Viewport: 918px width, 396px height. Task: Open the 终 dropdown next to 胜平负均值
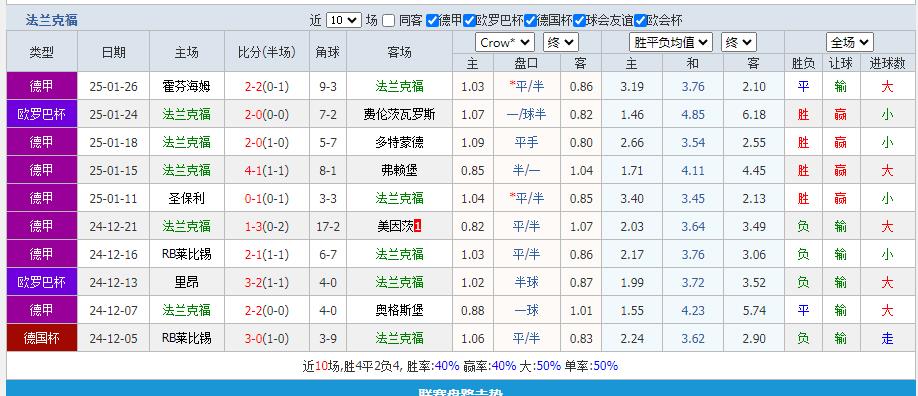point(739,42)
